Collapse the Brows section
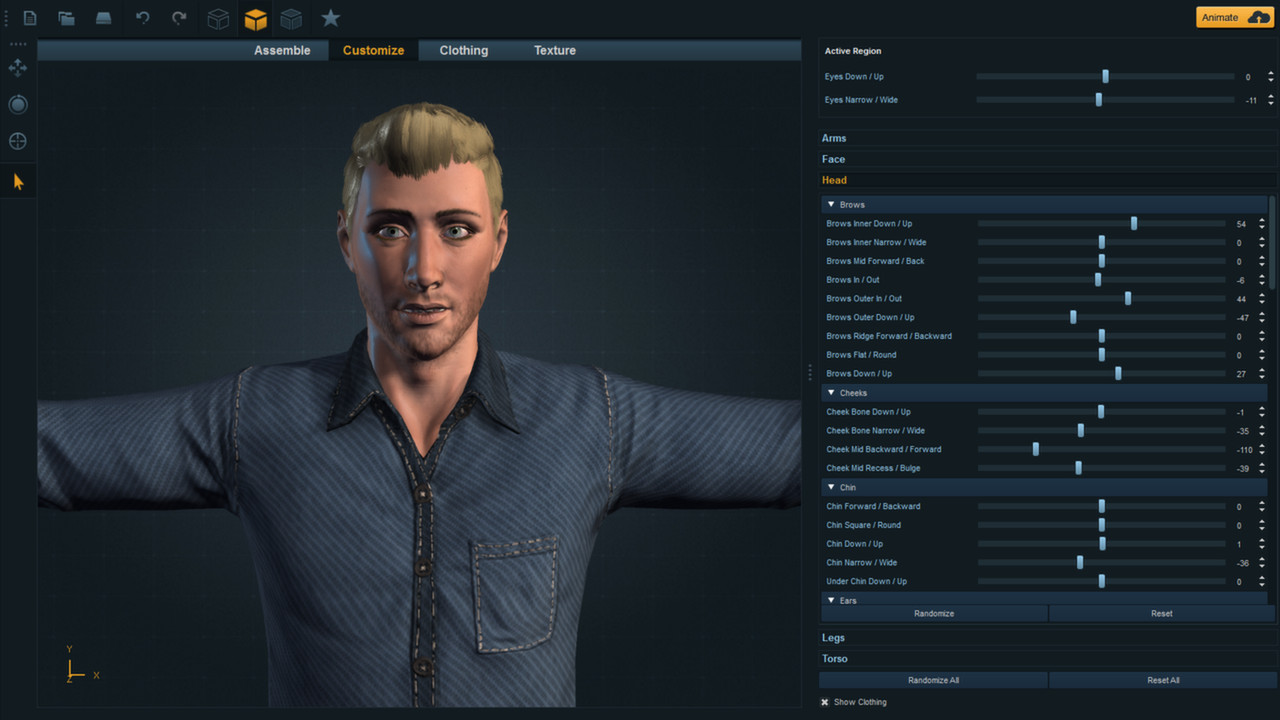1280x720 pixels. [x=831, y=204]
